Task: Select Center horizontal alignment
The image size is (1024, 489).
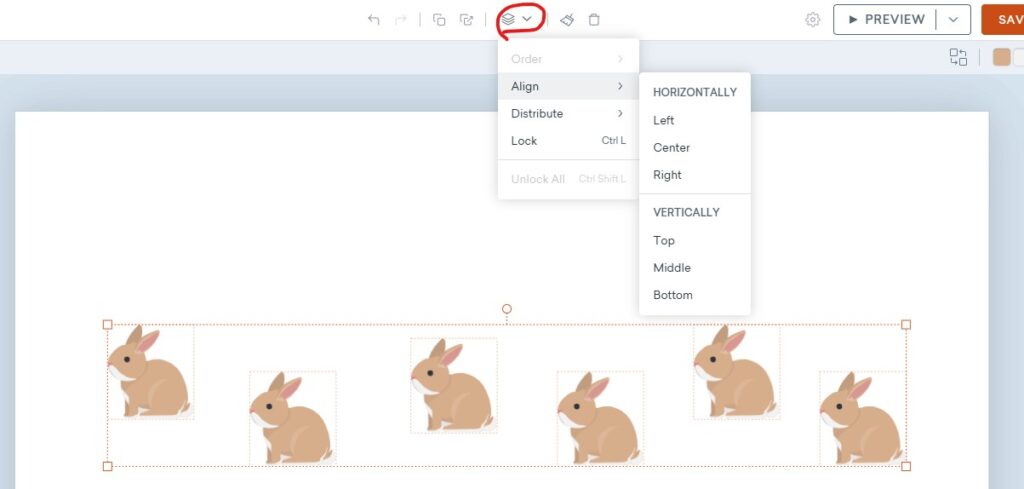Action: 671,148
